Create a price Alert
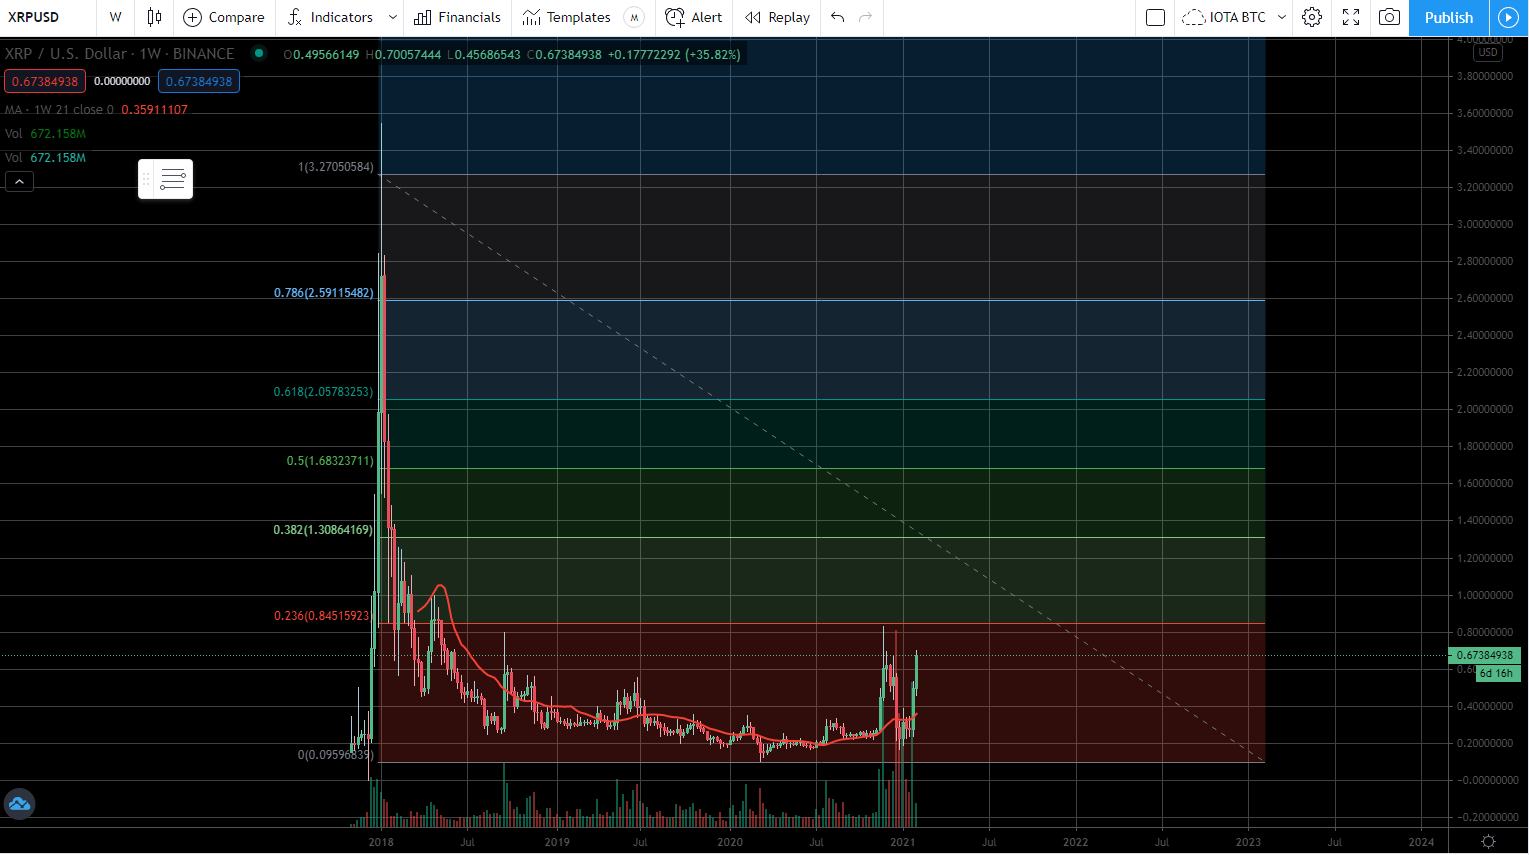The image size is (1529, 855). click(694, 17)
